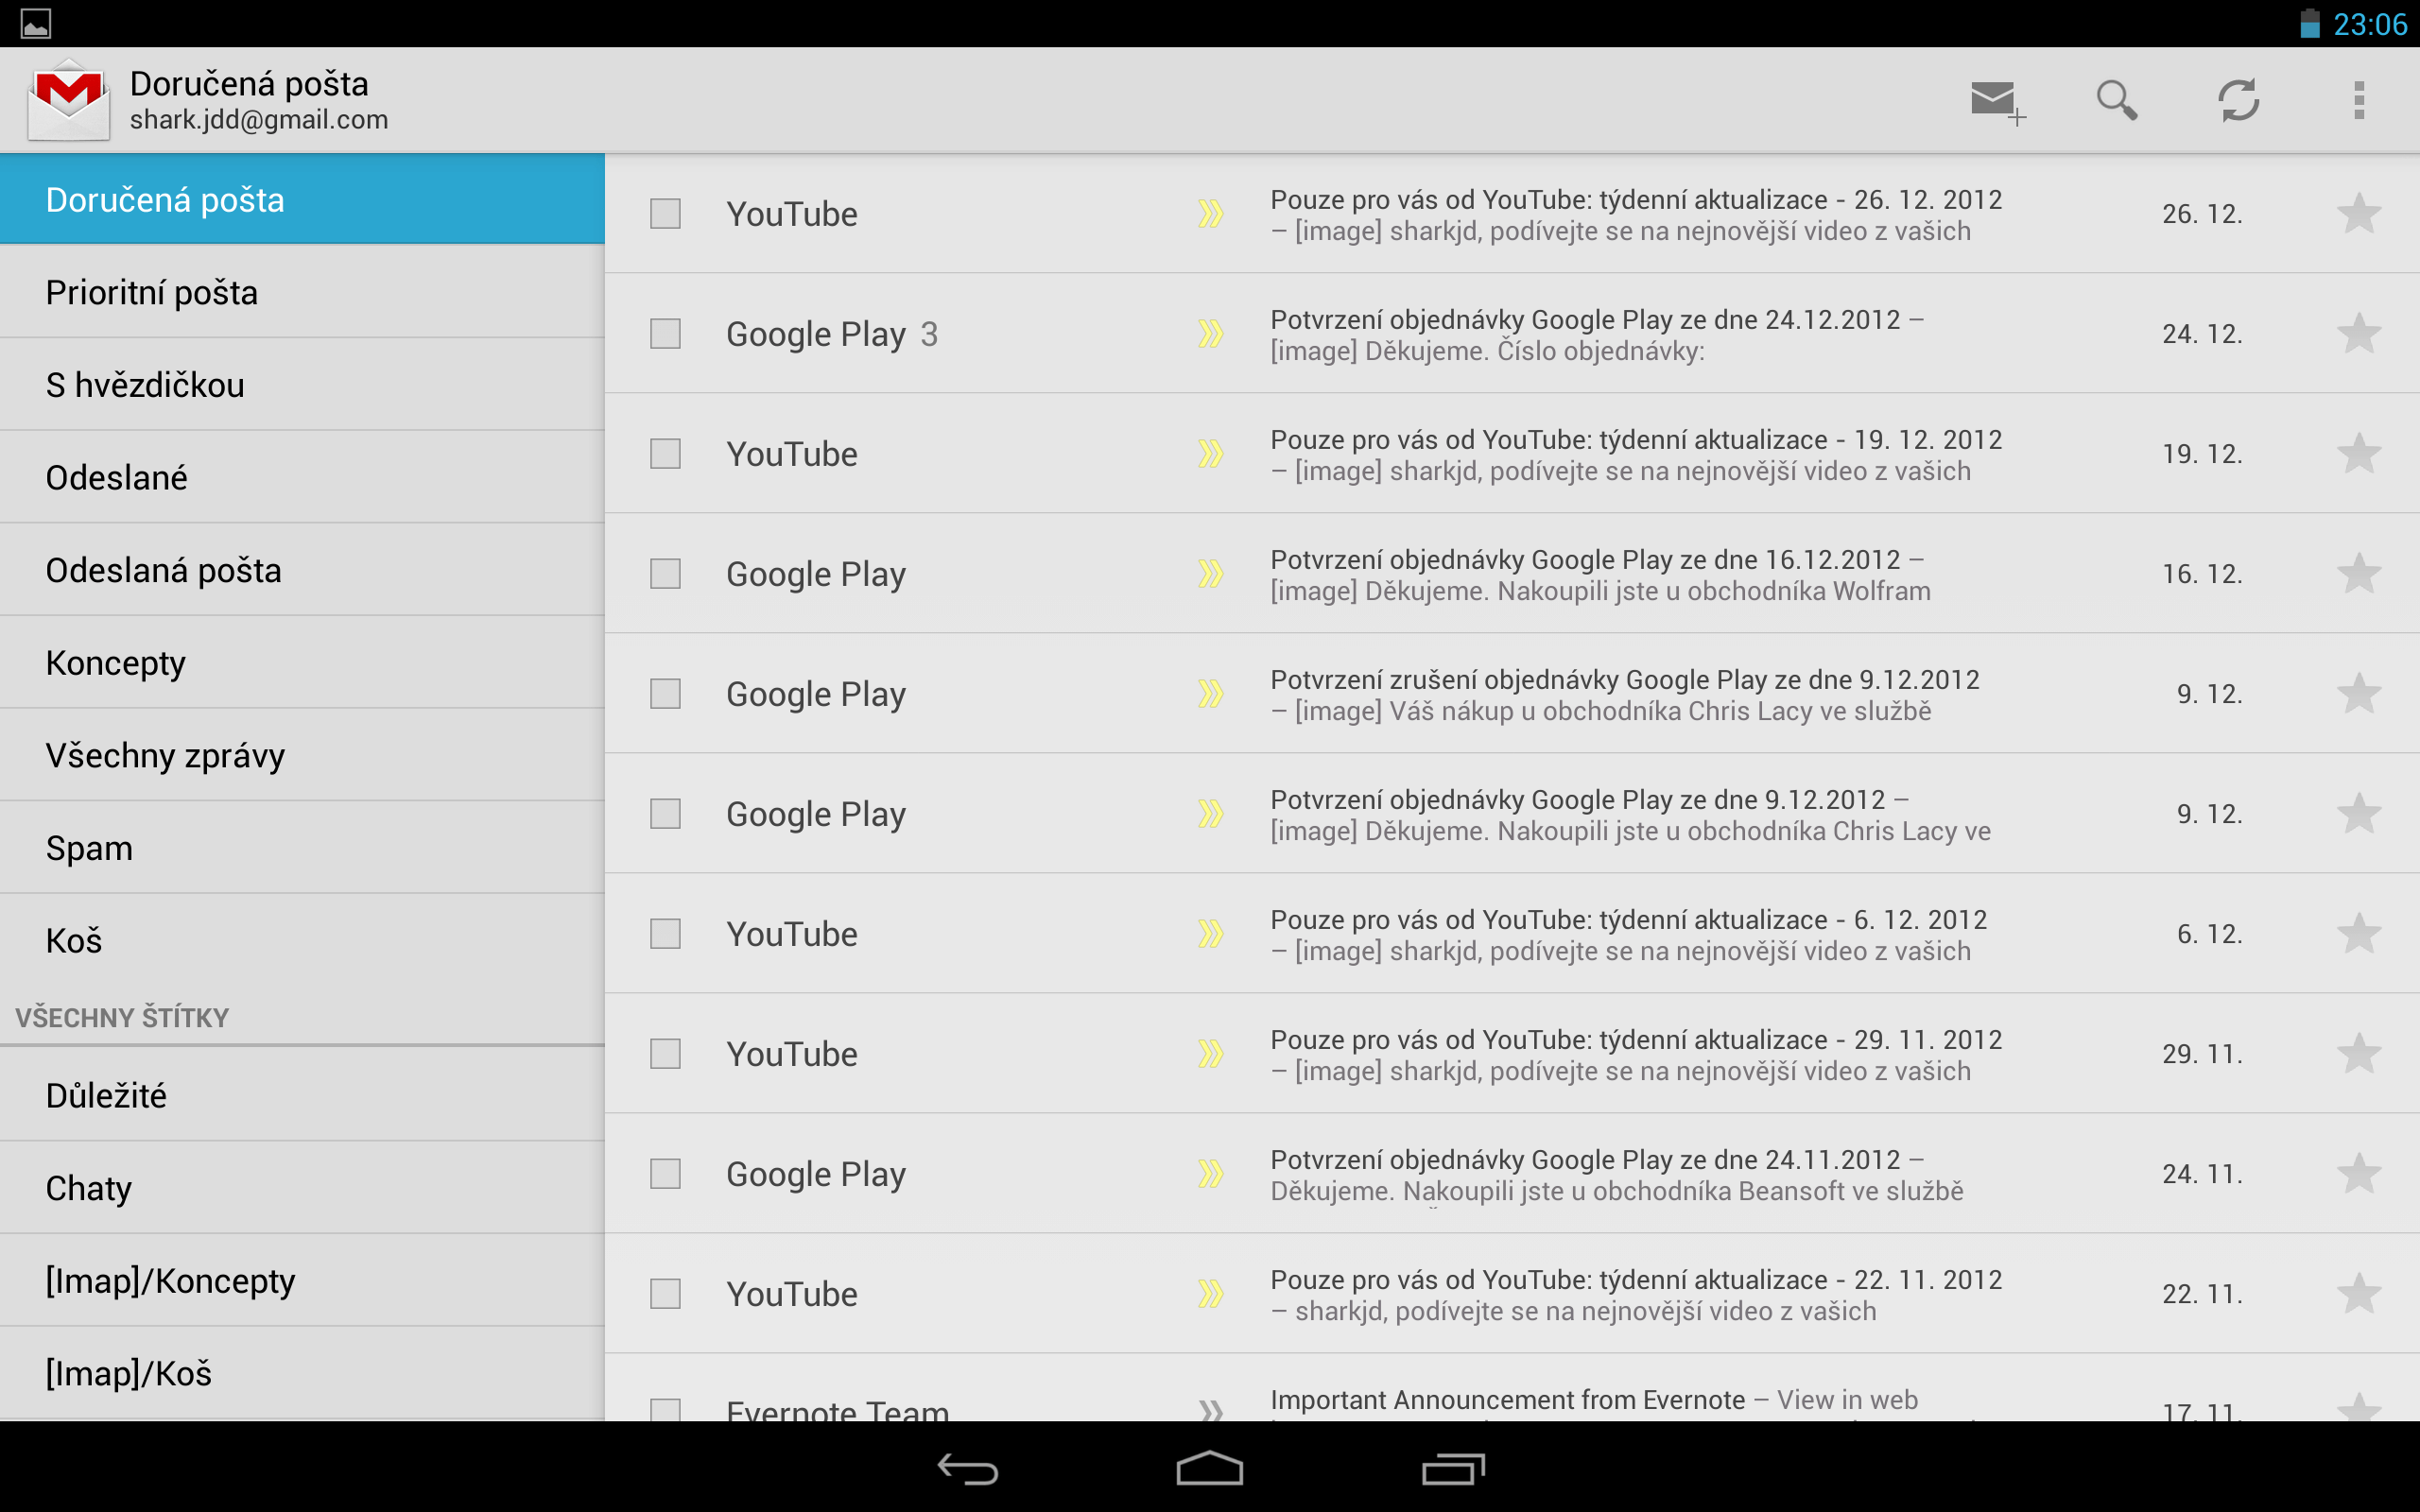Check the box for YouTube 6. 12. email

tap(665, 934)
